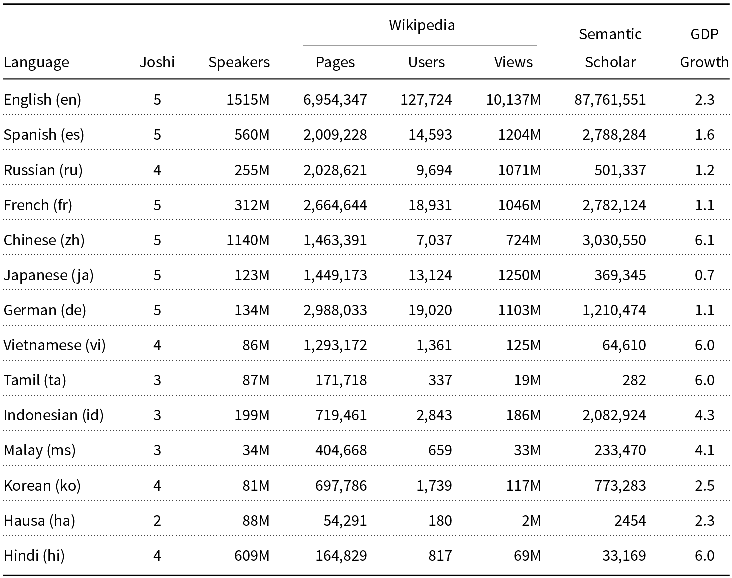Select the Views column header
Viewport: 732px width, 578px height.
(513, 62)
